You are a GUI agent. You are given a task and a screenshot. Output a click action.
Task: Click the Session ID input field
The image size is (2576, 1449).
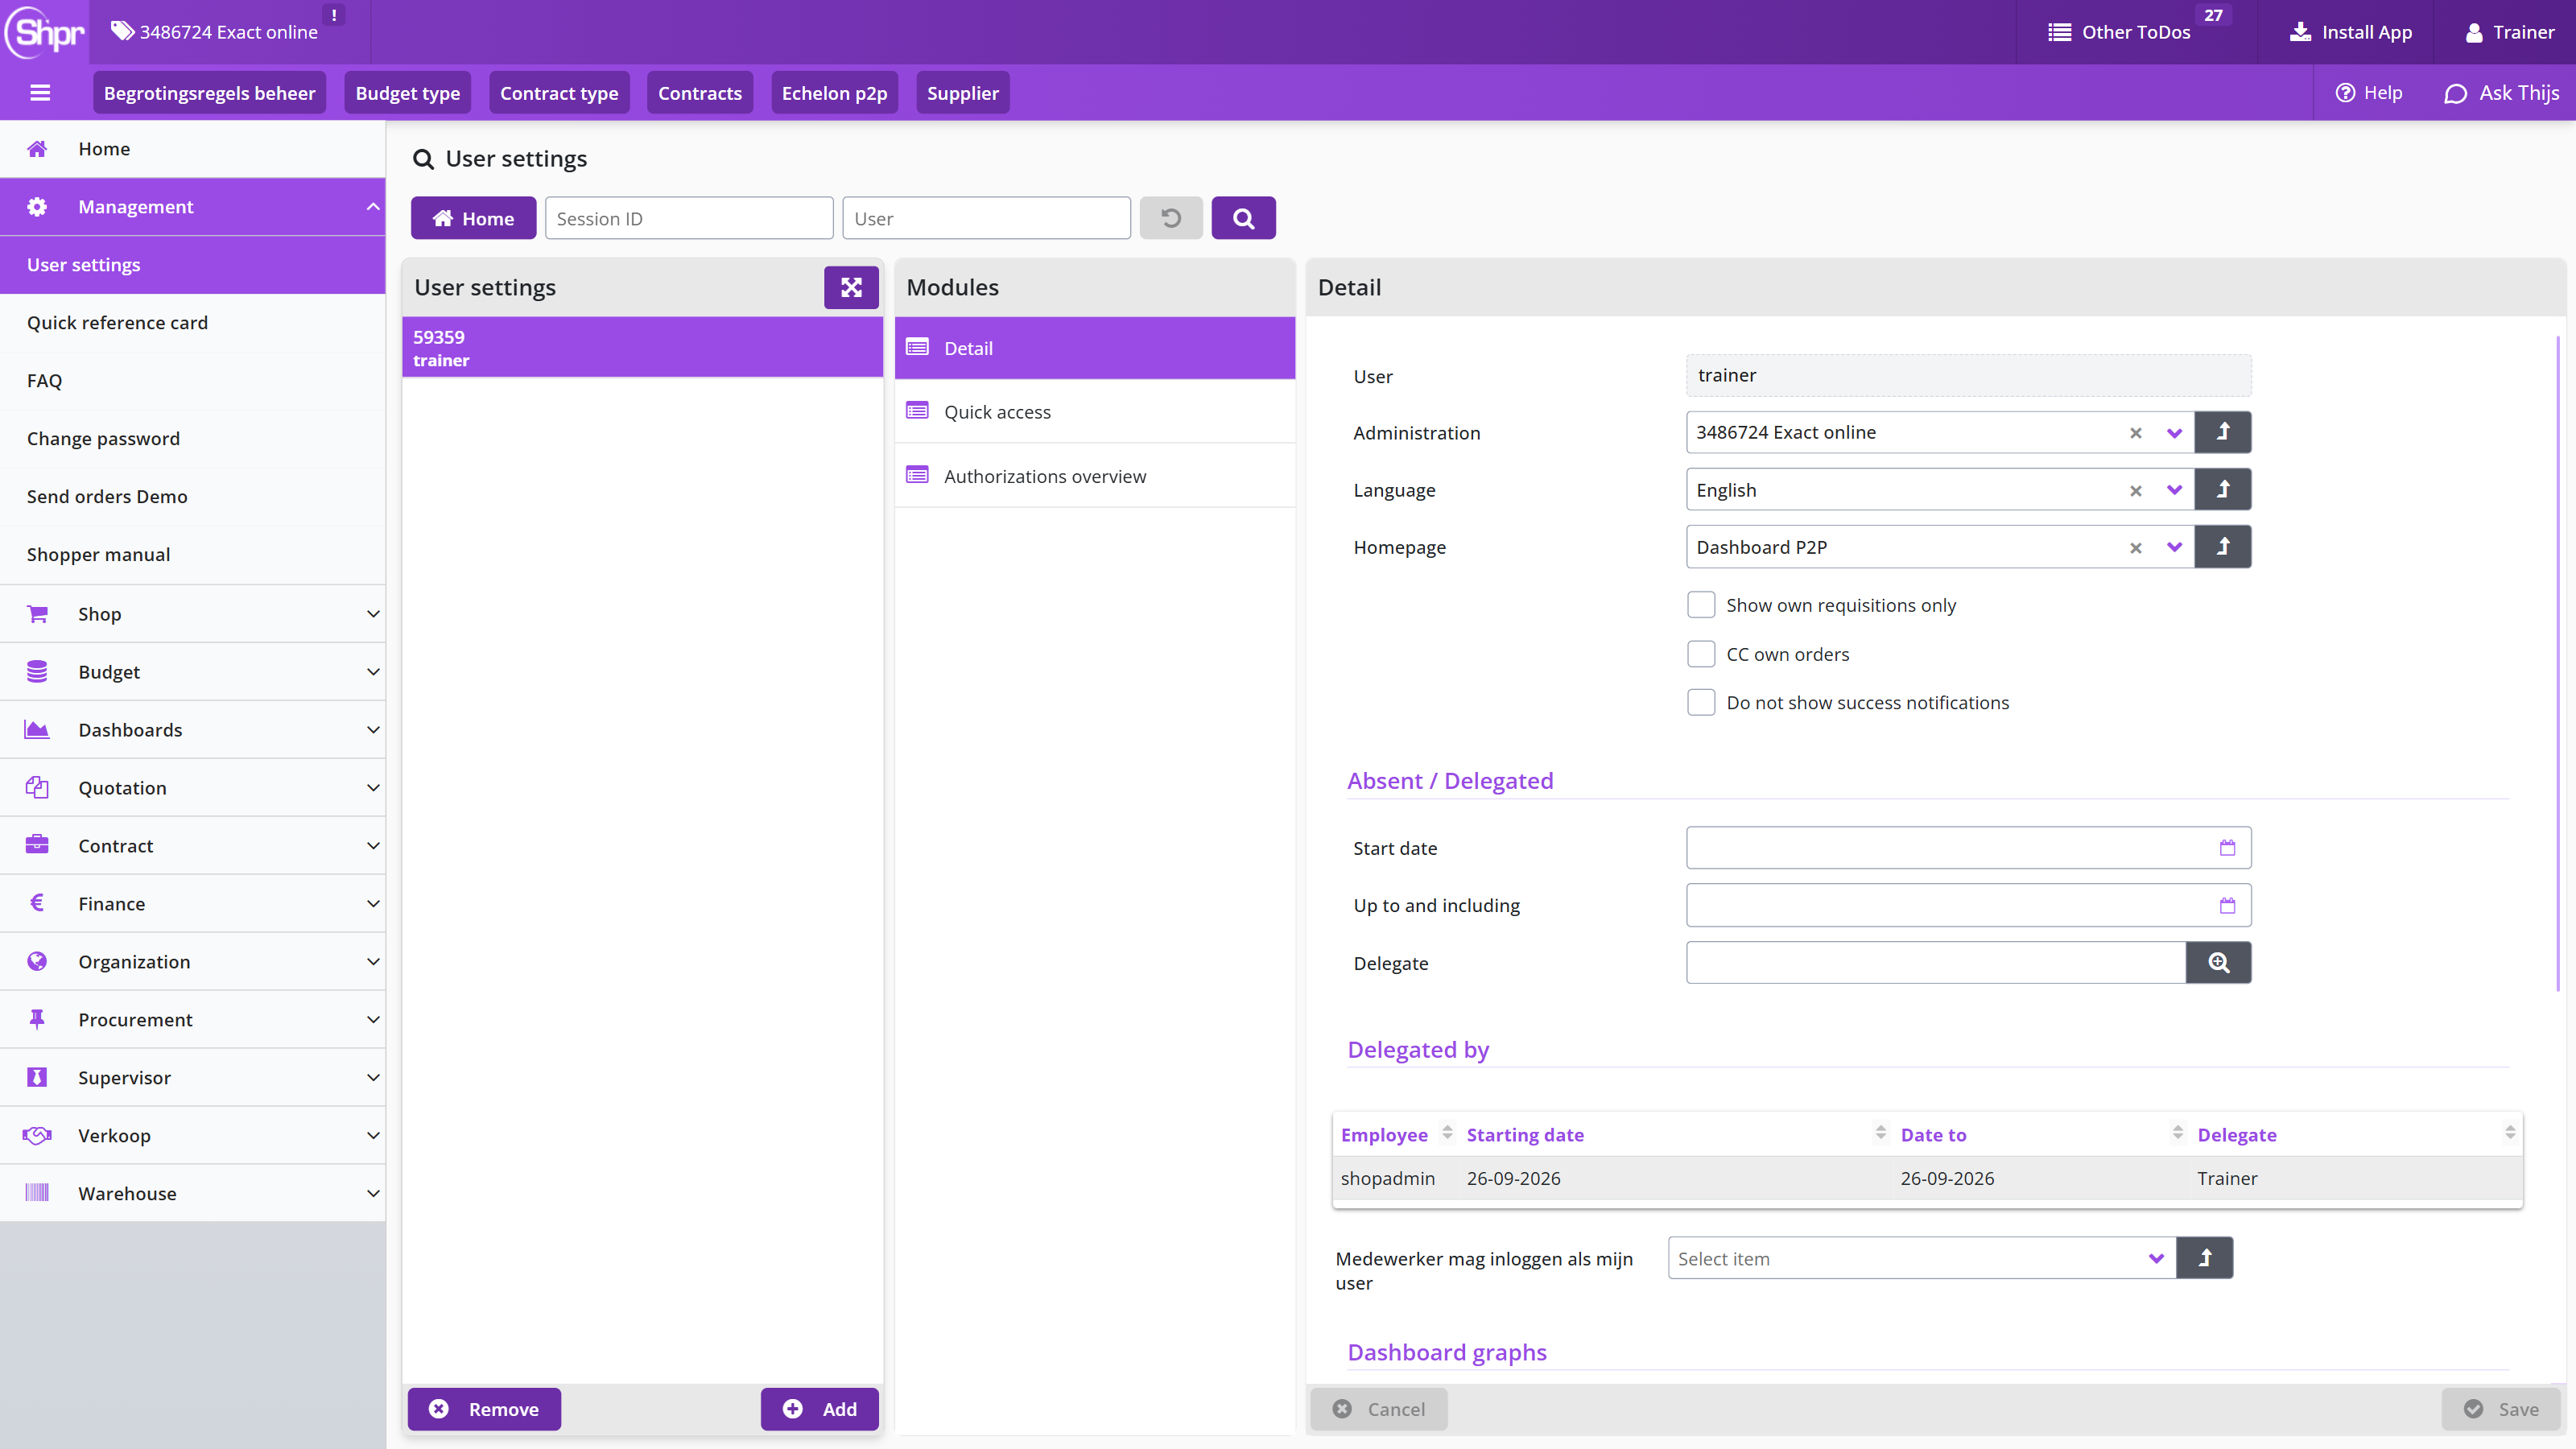point(689,218)
